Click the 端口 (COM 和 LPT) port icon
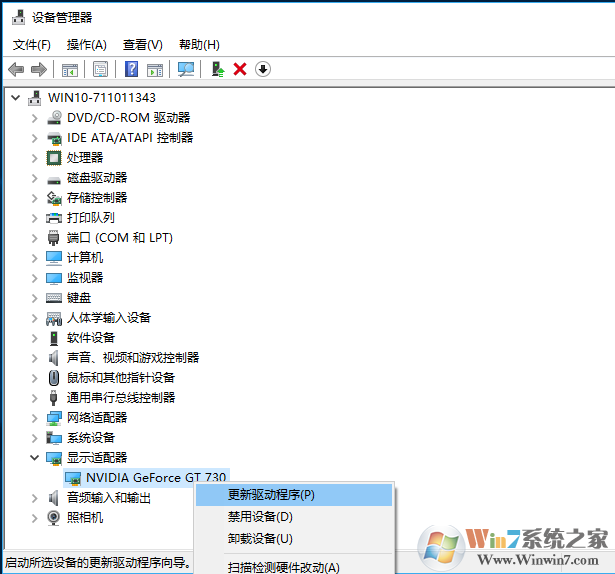This screenshot has width=615, height=574. [53, 238]
